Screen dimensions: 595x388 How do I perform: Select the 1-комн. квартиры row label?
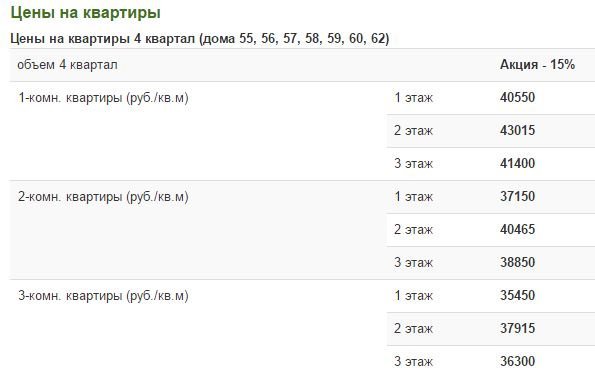(103, 98)
